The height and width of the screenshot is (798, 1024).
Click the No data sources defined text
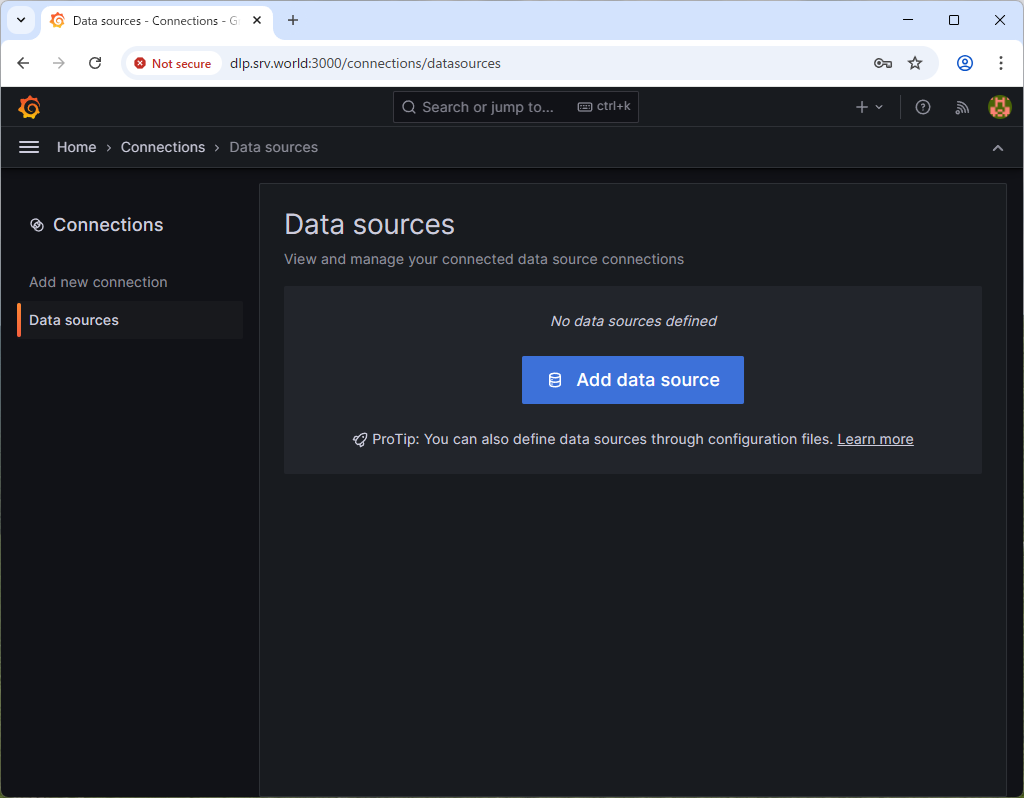tap(633, 321)
